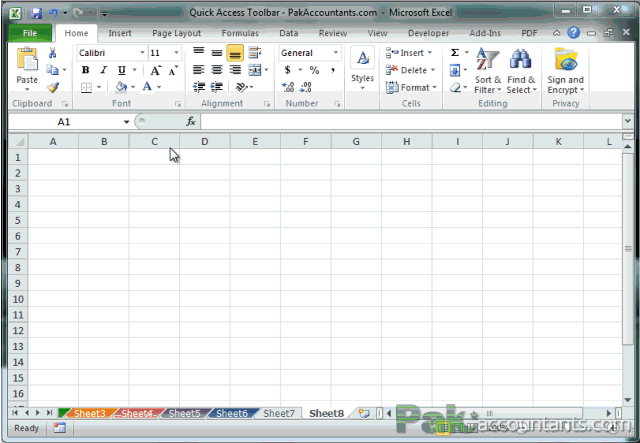This screenshot has width=640, height=443.
Task: Open the Calibri font name dropdown
Action: pyautogui.click(x=142, y=53)
